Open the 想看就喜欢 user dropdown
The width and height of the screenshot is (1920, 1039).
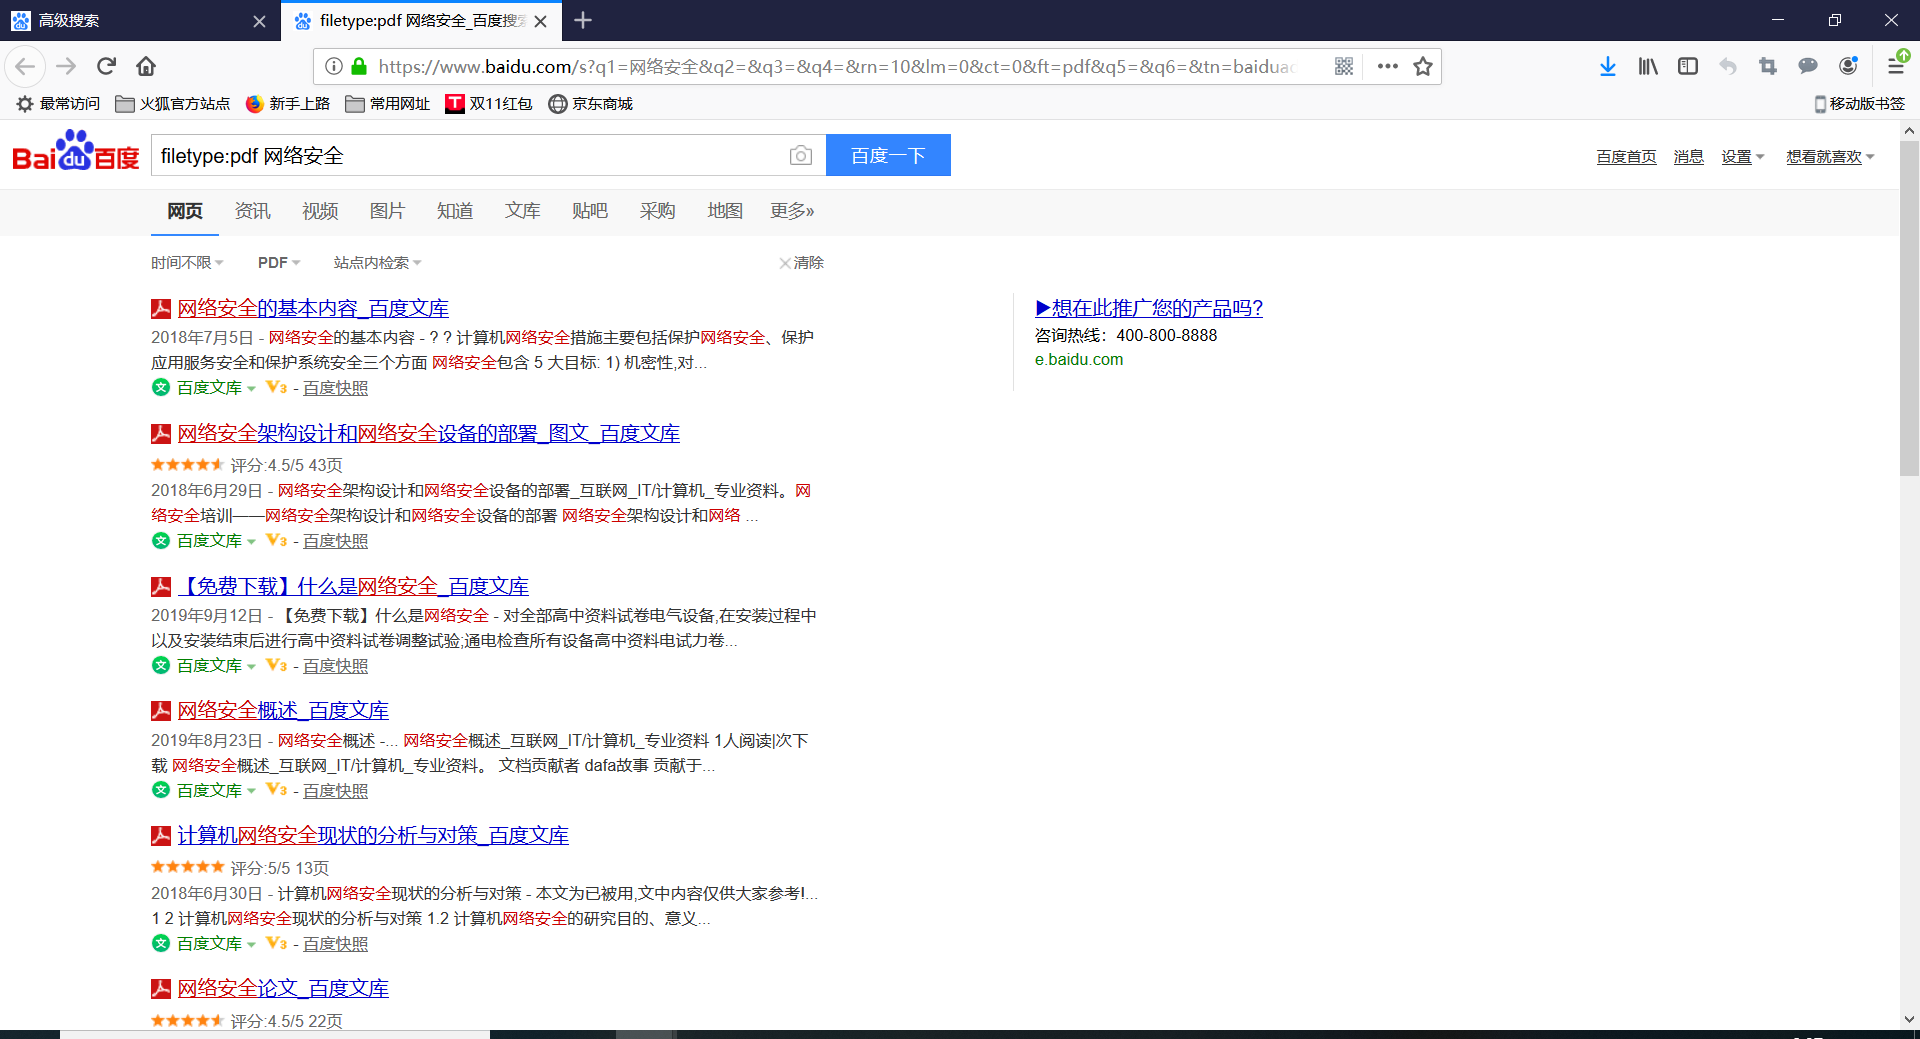(x=1830, y=157)
